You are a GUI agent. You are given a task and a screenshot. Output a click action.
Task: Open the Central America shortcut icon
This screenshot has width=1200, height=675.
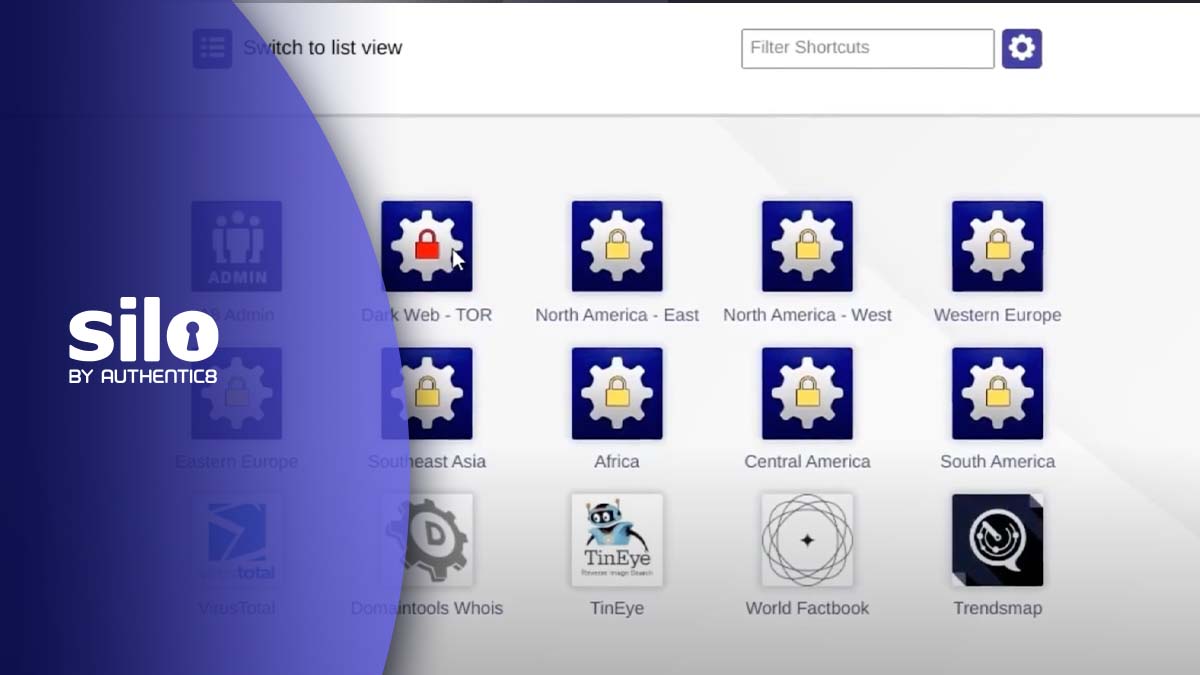tap(807, 393)
